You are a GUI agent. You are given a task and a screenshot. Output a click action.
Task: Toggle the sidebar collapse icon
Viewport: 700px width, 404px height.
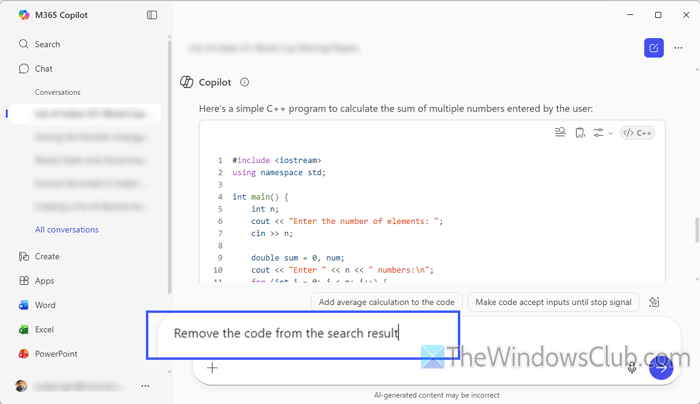[x=152, y=15]
